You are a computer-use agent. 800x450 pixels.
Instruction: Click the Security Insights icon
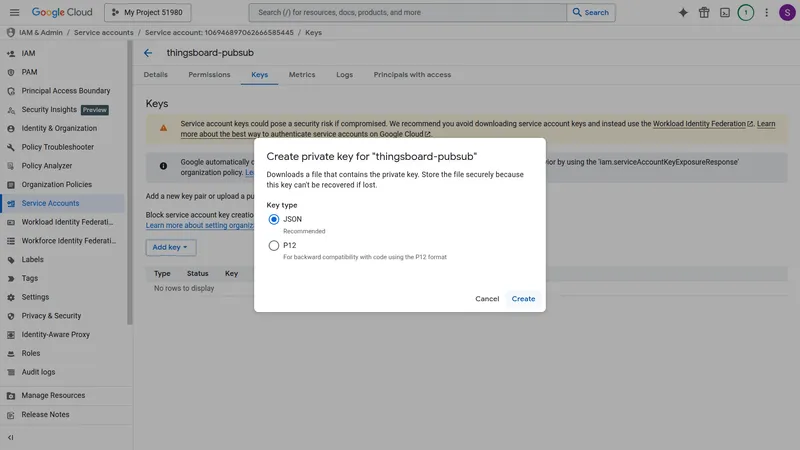[x=11, y=110]
